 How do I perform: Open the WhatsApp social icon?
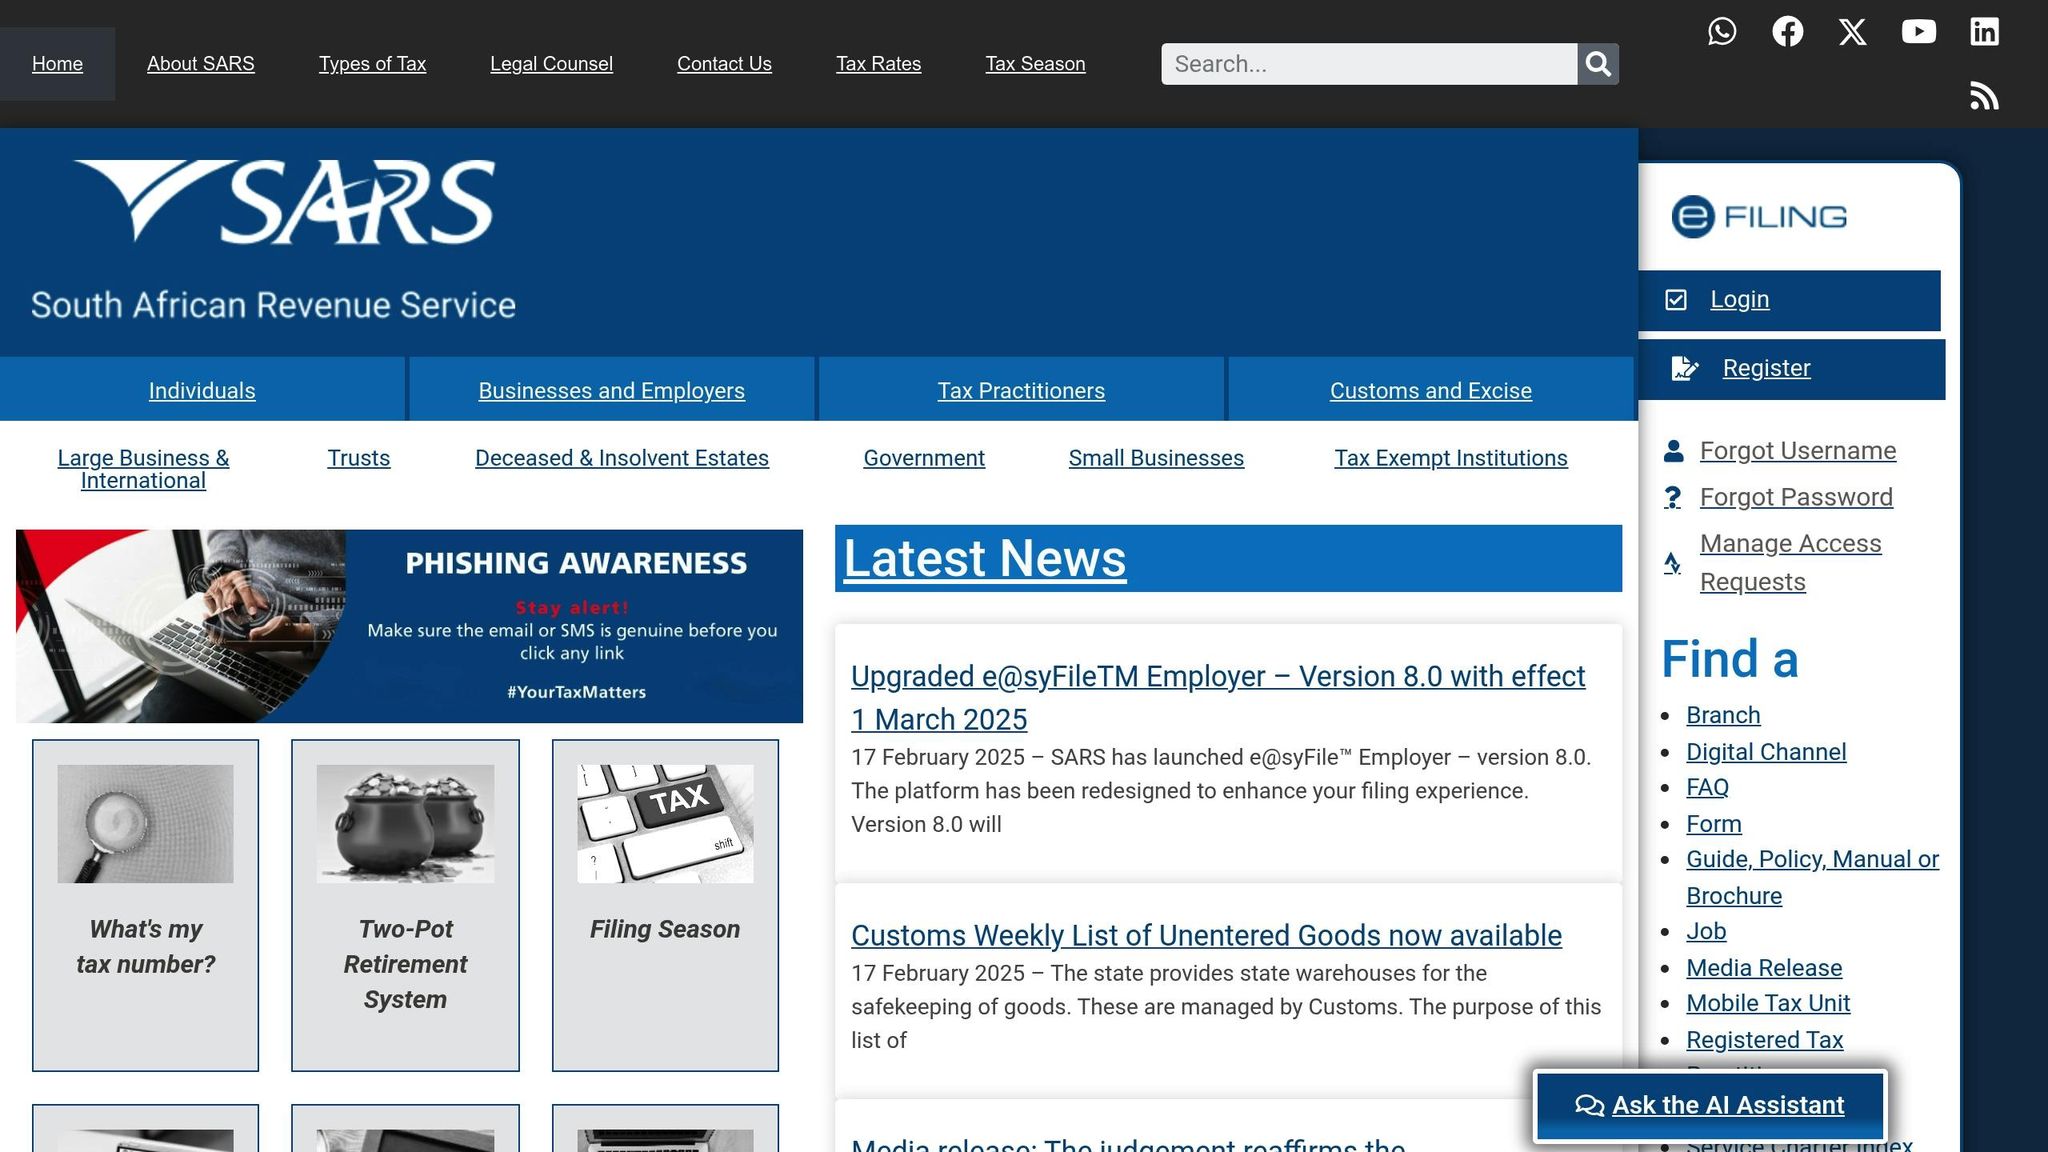pos(1722,31)
